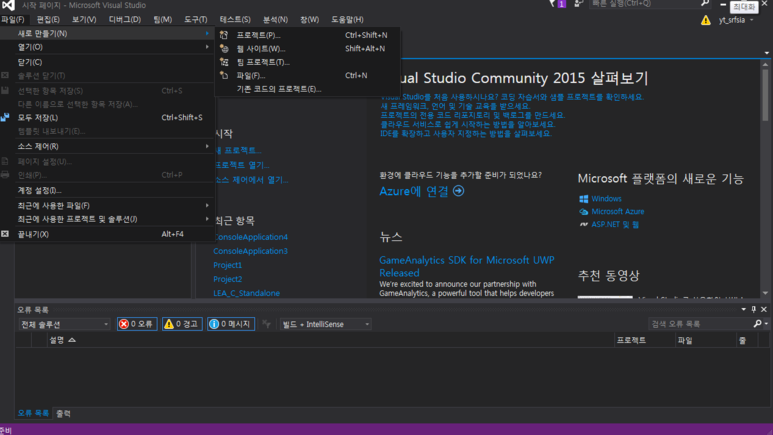Close the error list panel
773x435 pixels.
pos(764,309)
